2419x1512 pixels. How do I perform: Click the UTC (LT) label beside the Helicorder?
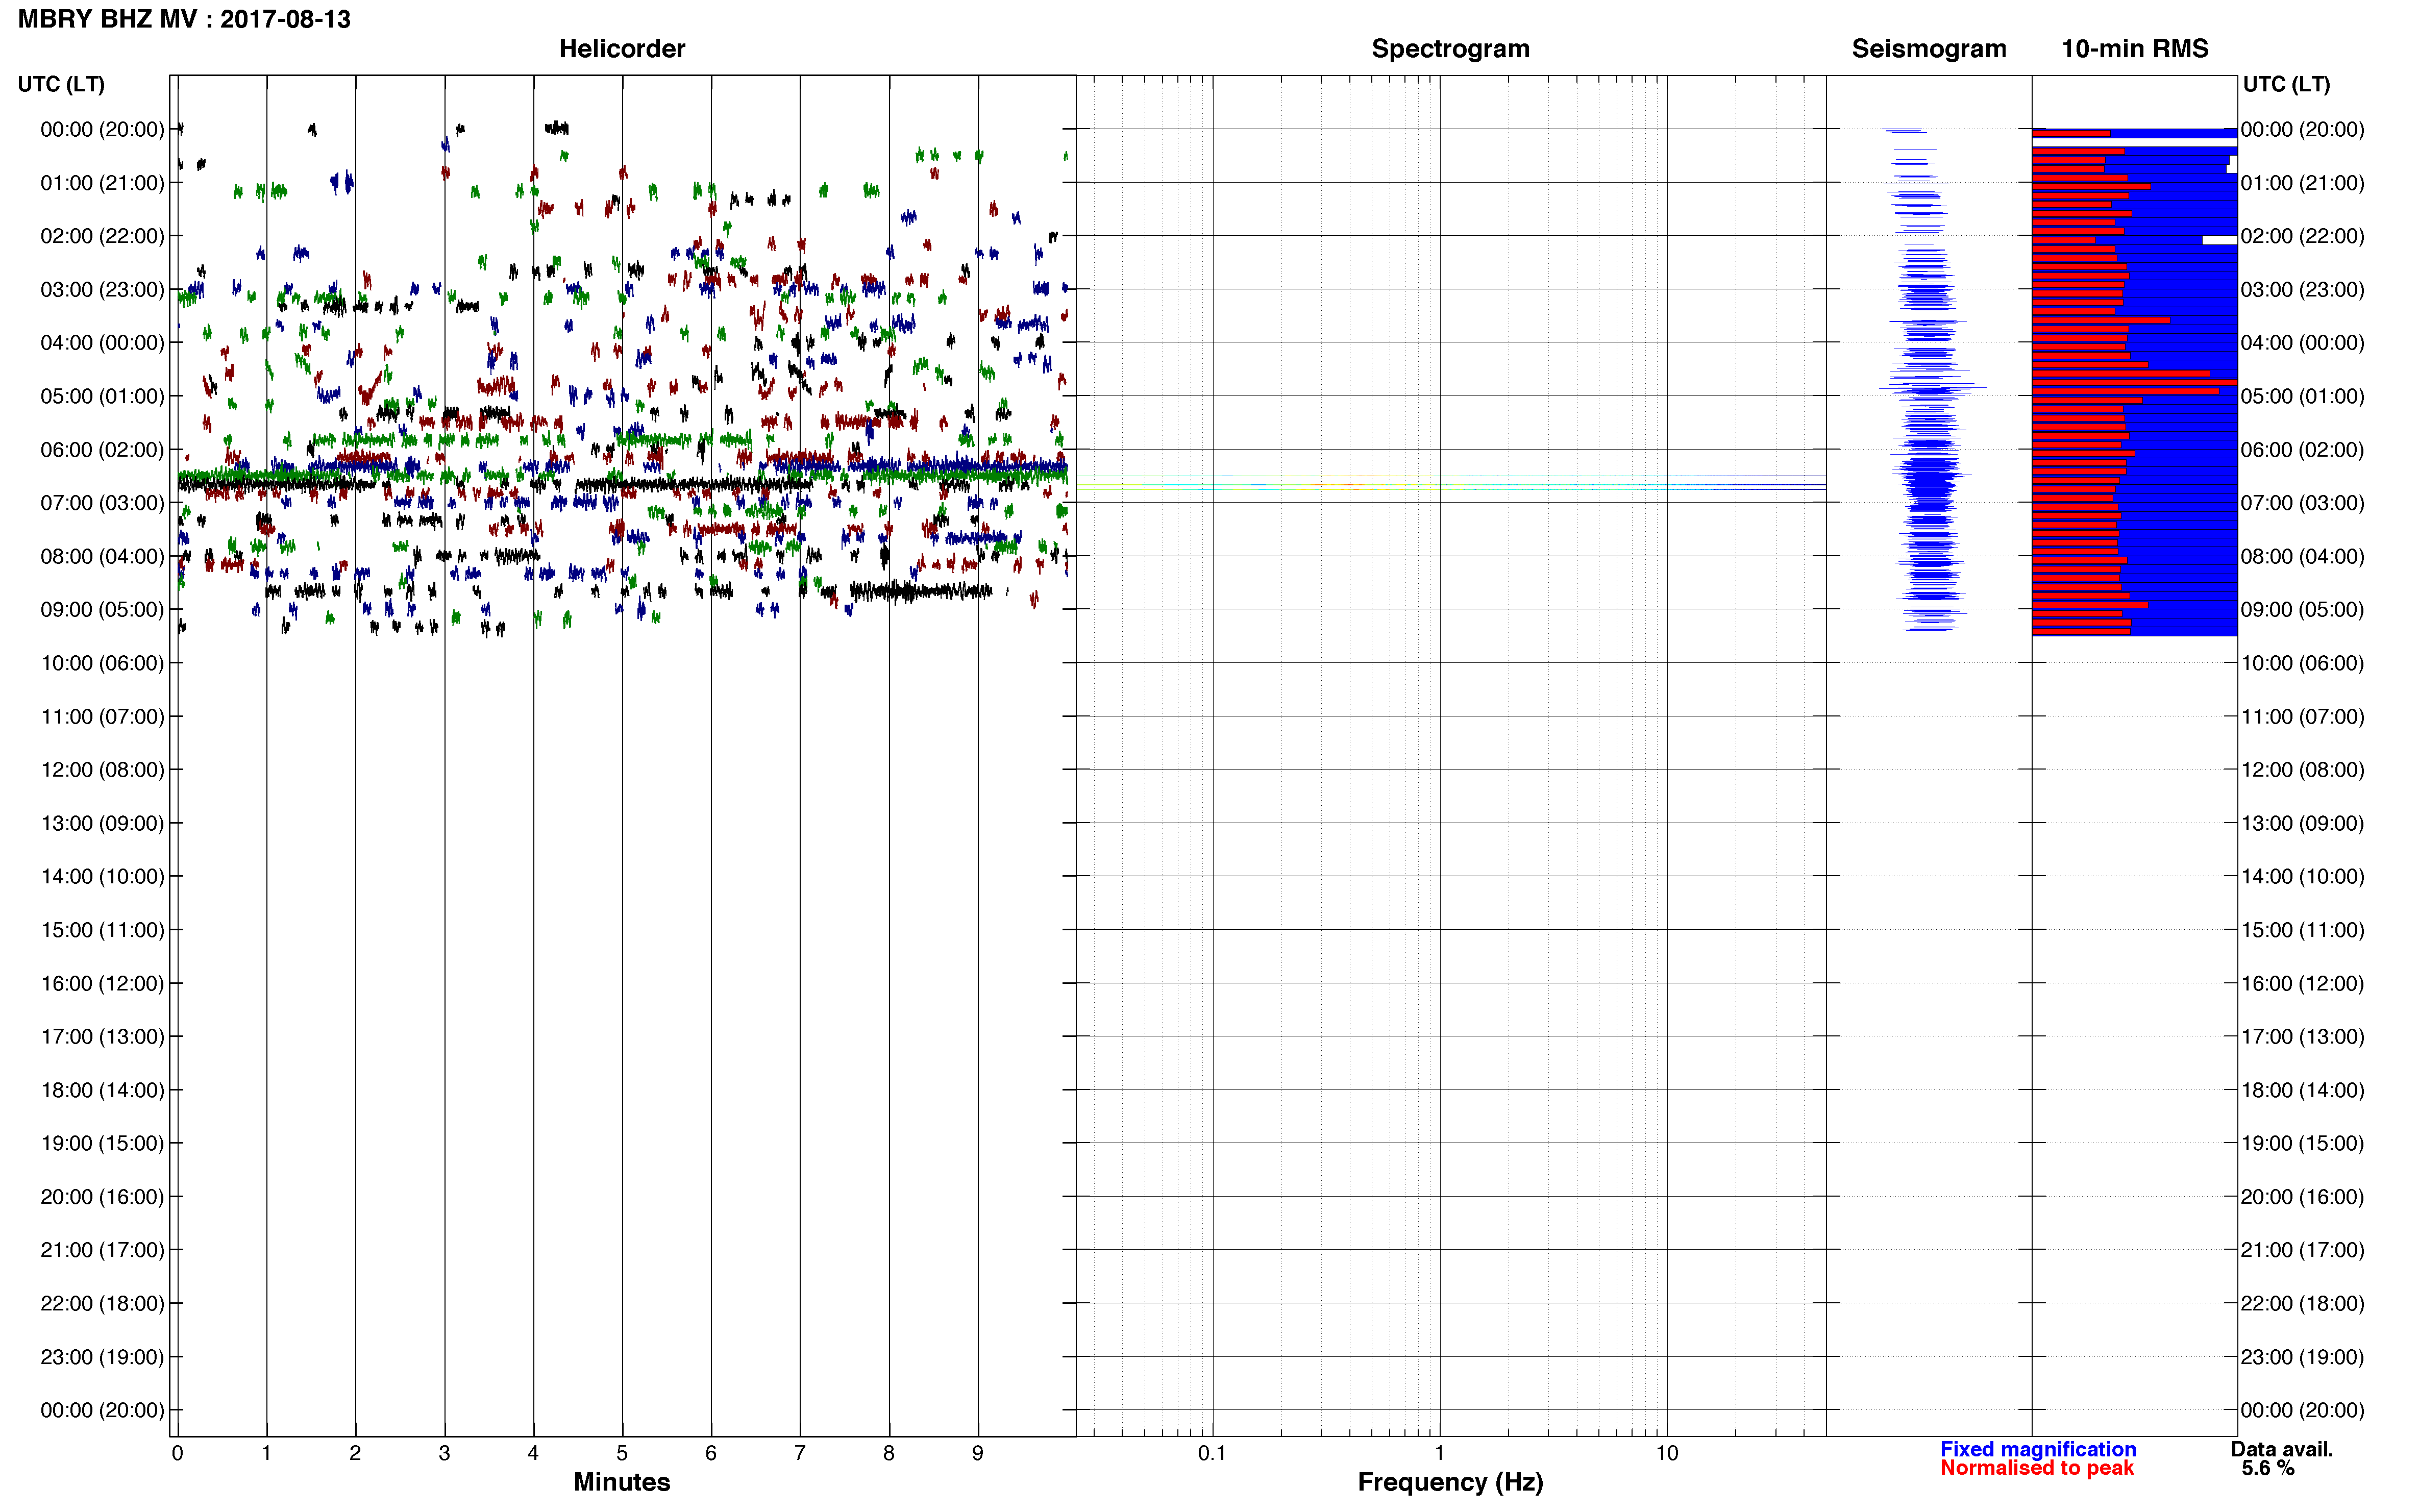click(61, 84)
